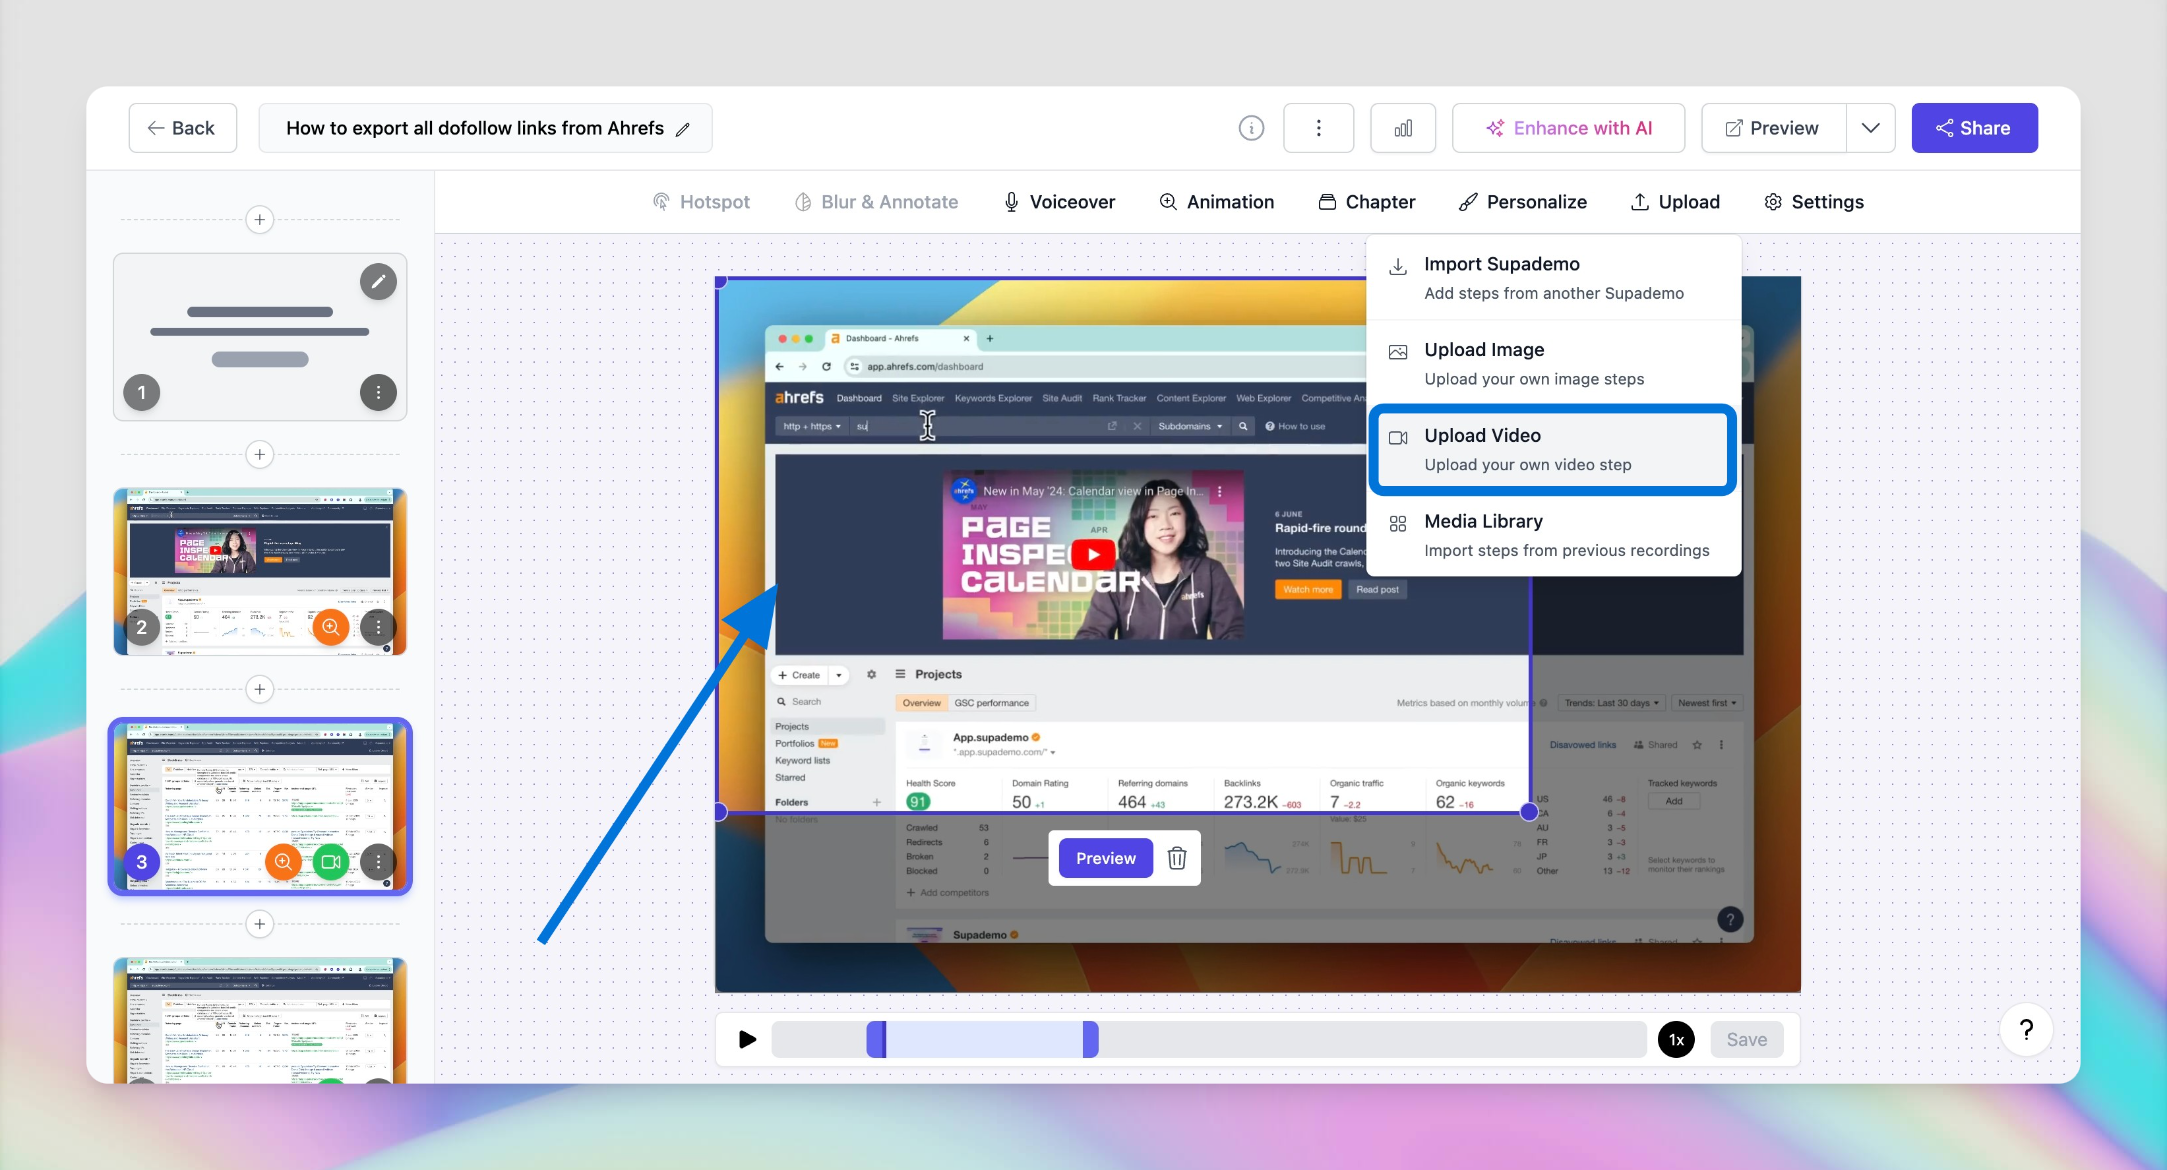Select the Hotspot tool
2167x1170 pixels.
701,202
